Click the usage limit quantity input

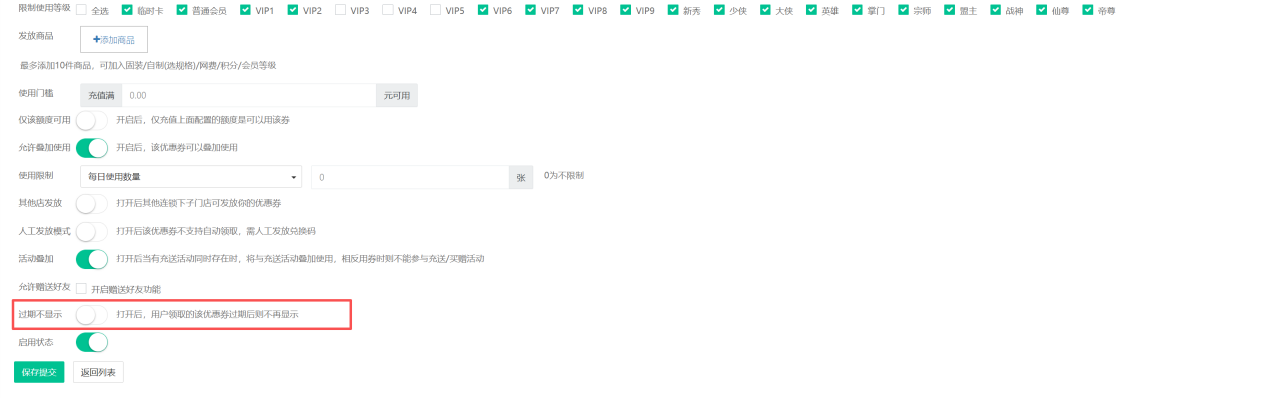(411, 177)
